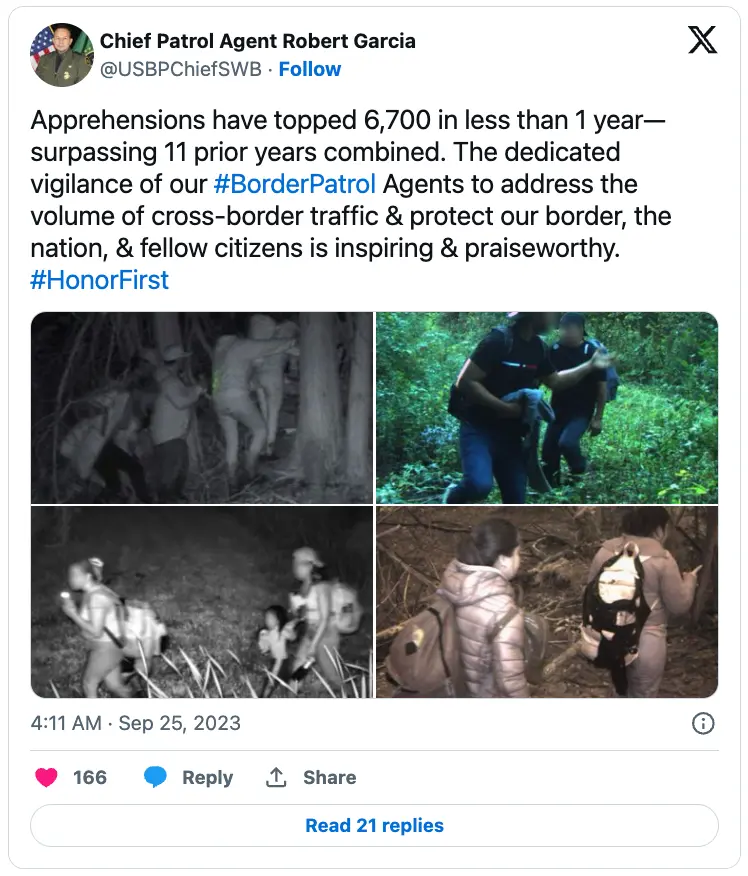Click the 4:11 AM Sep 25, 2023 timestamp
The width and height of the screenshot is (748, 876).
[136, 723]
